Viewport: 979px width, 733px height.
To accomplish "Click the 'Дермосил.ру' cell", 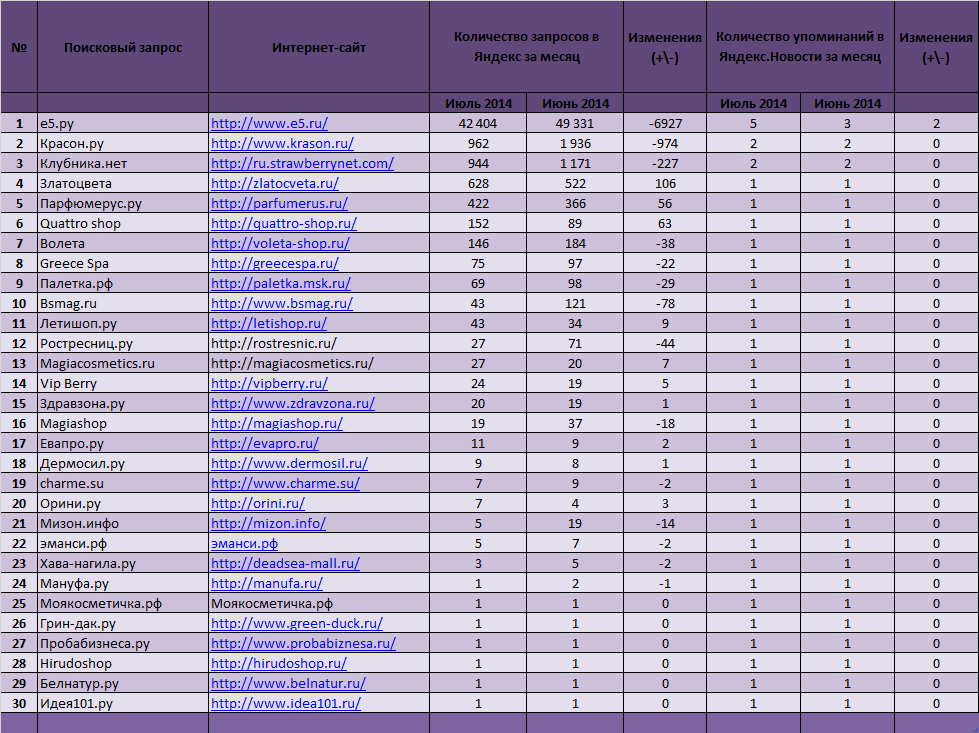I will click(123, 463).
